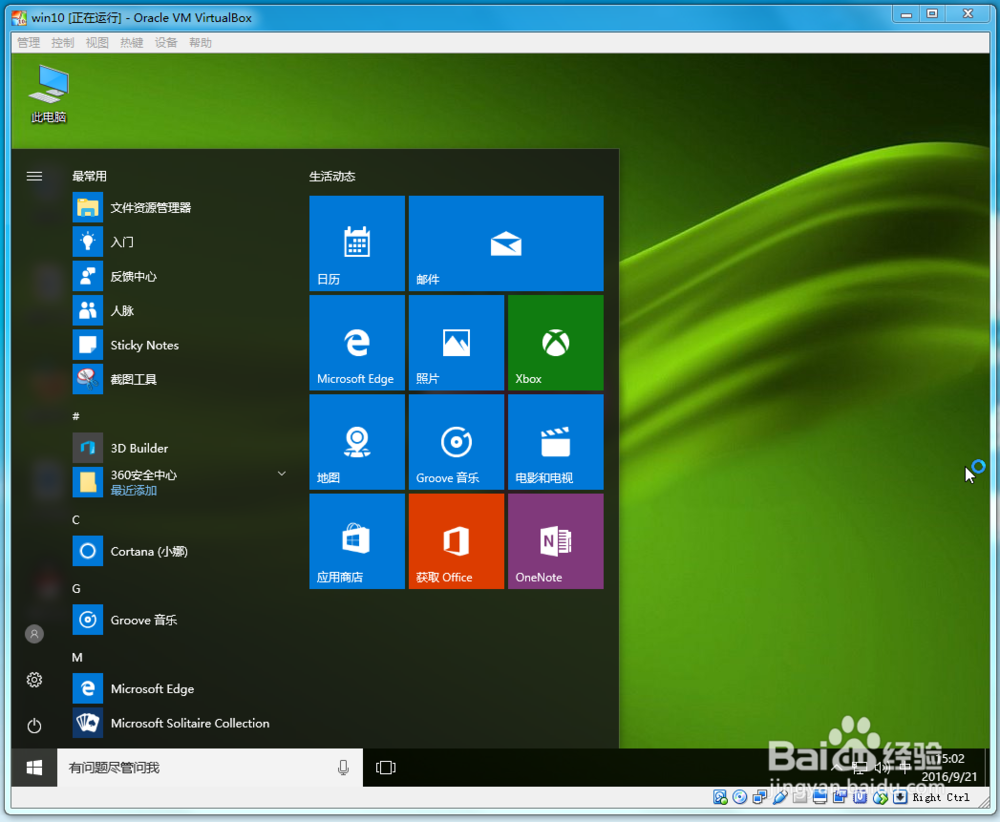The height and width of the screenshot is (822, 1000).
Task: Open the 获取 Office tile
Action: coord(456,541)
